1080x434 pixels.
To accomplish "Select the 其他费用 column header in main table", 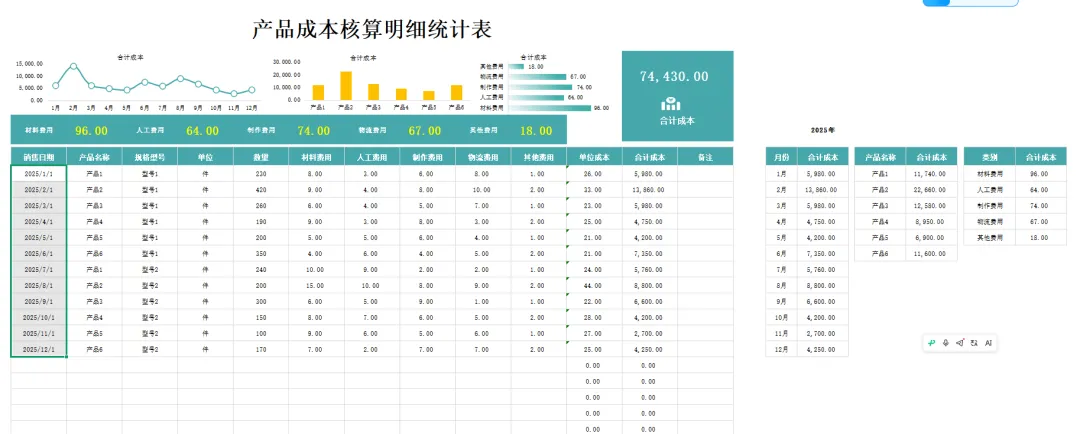I will tap(539, 157).
